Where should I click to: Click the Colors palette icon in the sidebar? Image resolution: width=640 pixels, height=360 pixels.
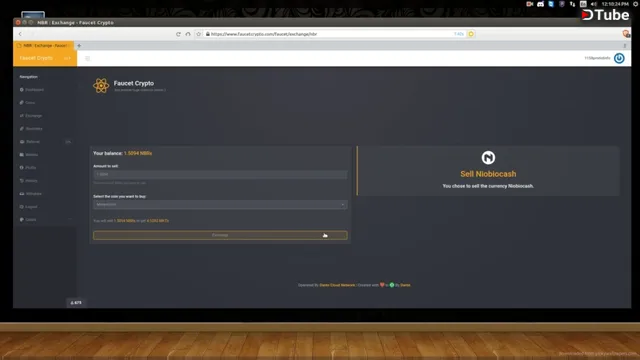point(22,220)
